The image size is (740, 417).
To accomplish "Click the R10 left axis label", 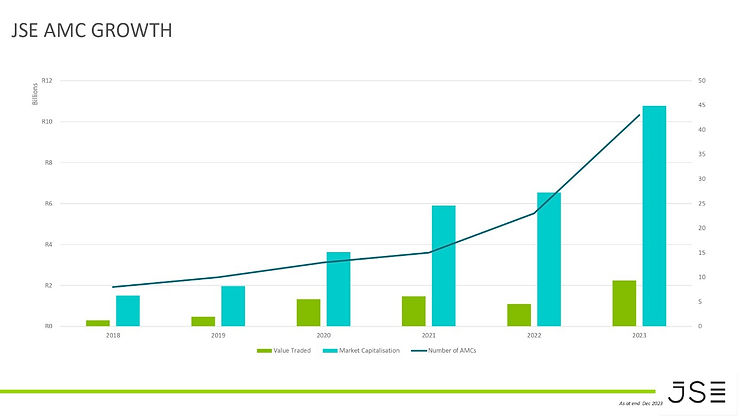I will click(x=47, y=122).
